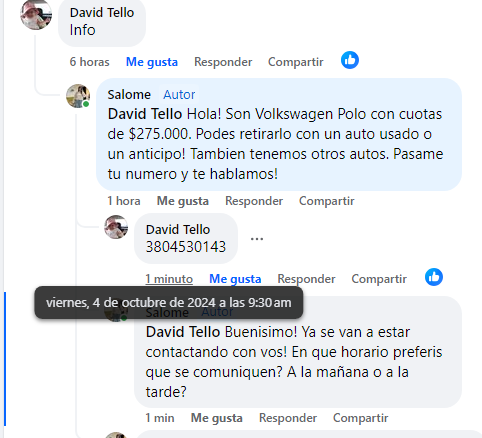
Task: Open the 6 horas timestamp link
Action: coord(89,62)
